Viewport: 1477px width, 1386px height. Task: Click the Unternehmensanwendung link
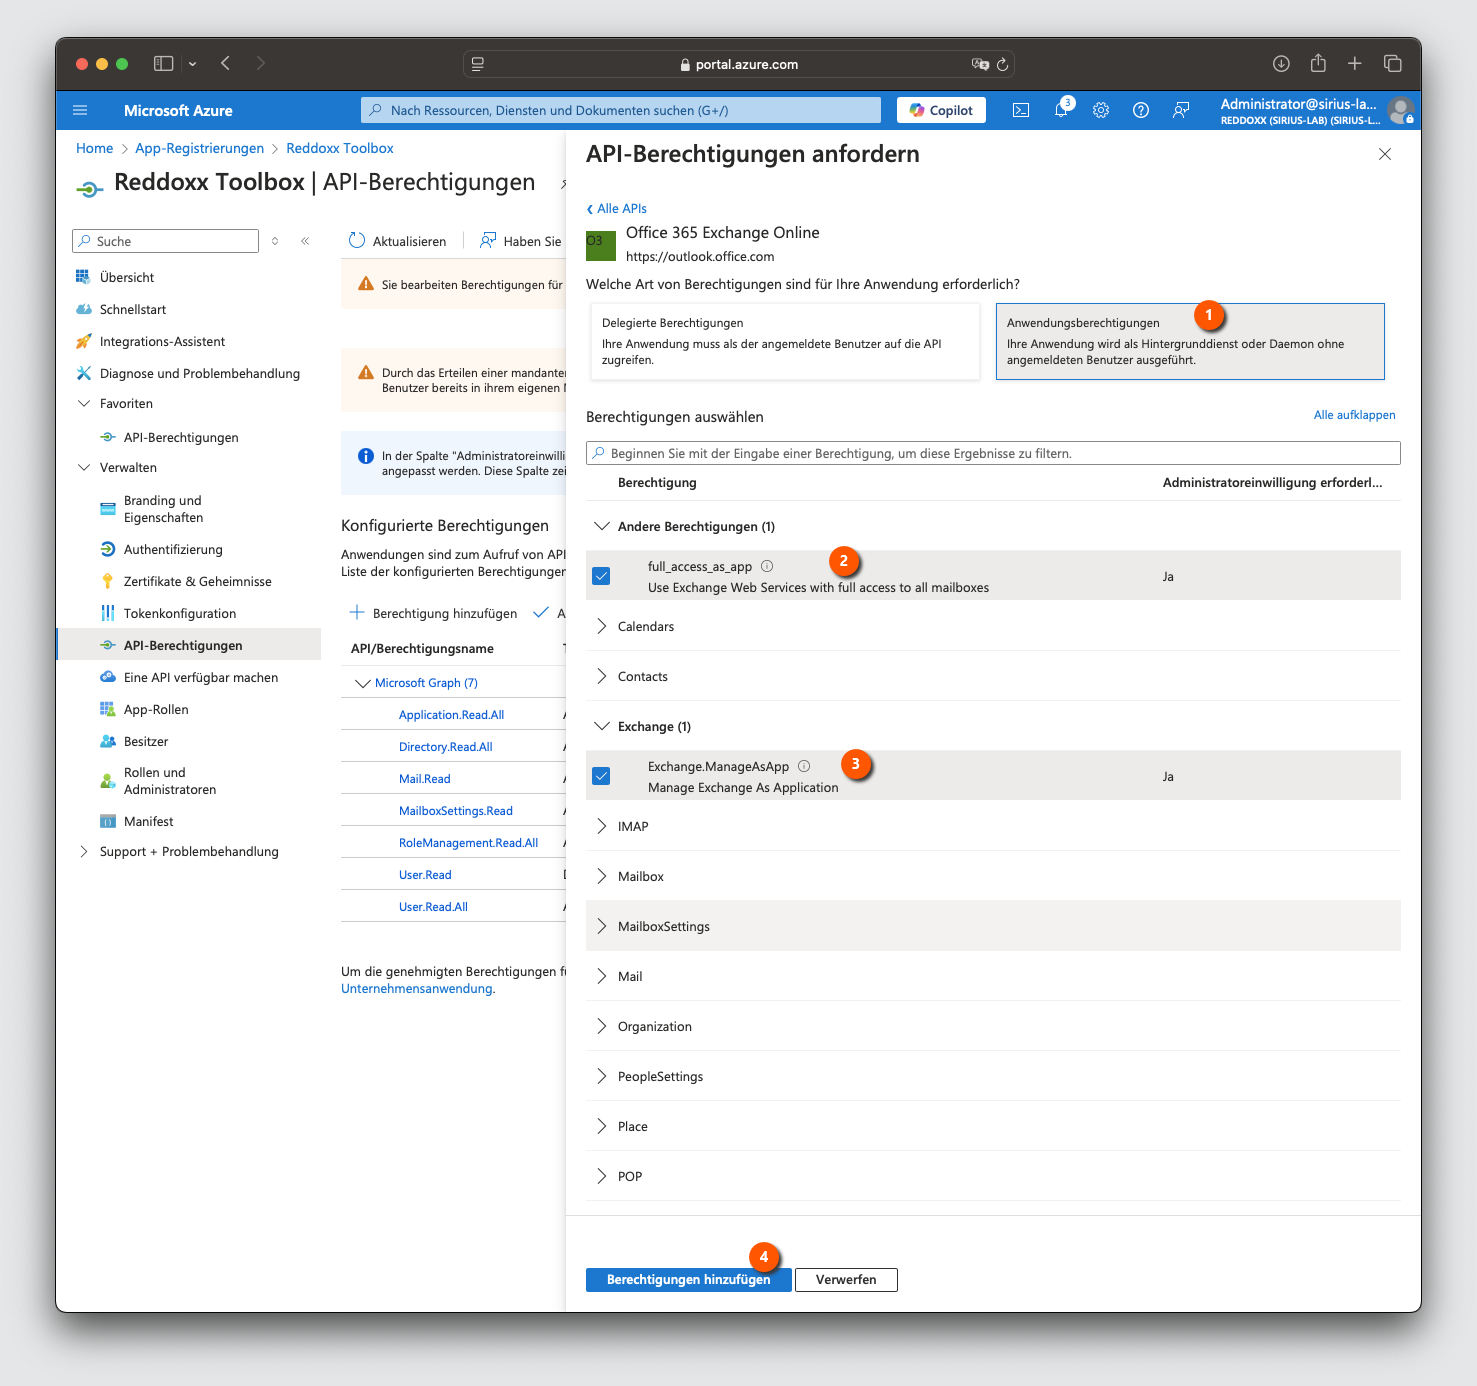[x=417, y=988]
